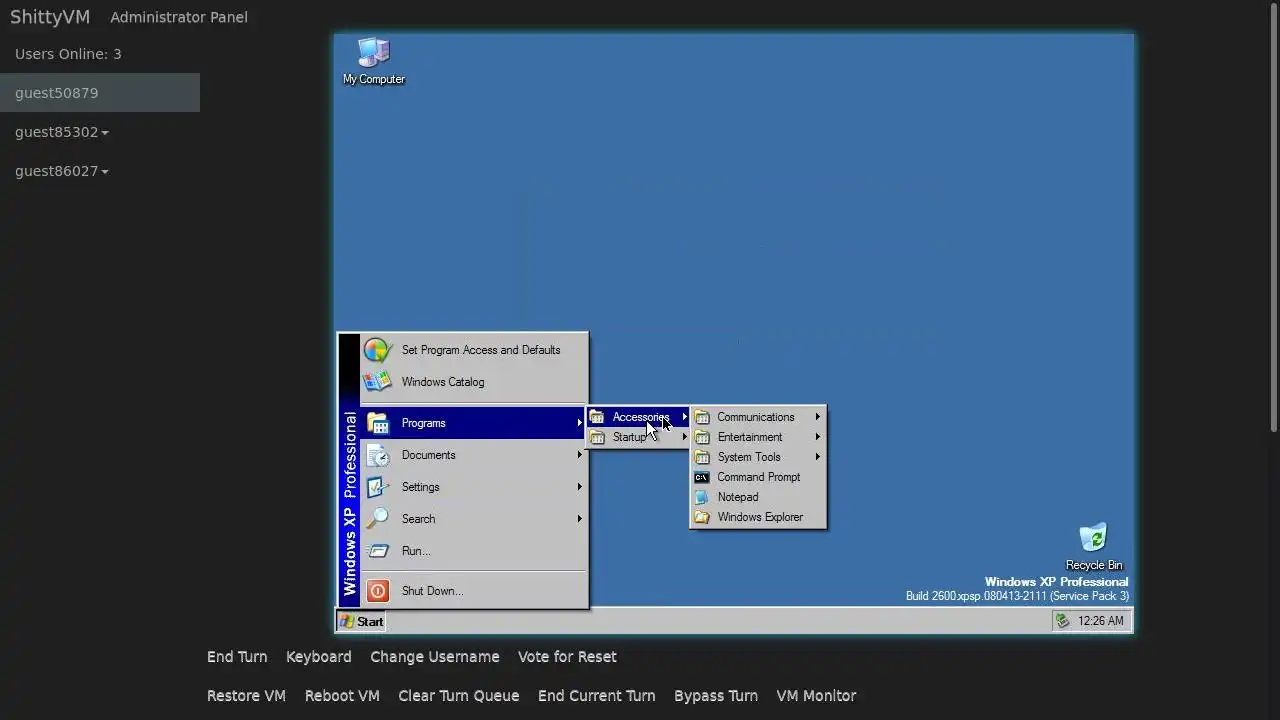The image size is (1280, 720).
Task: Expand the System Tools submenu arrow
Action: click(817, 457)
